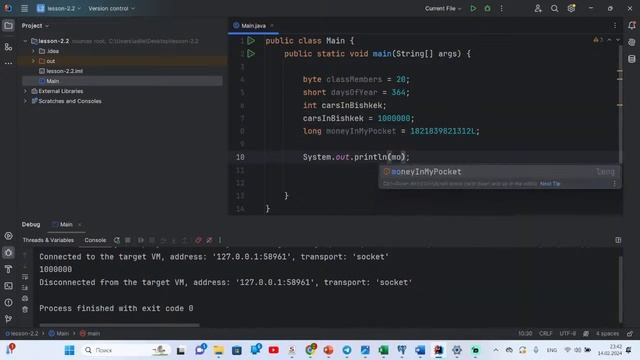Change debugger layout settings icon at right

[618, 240]
